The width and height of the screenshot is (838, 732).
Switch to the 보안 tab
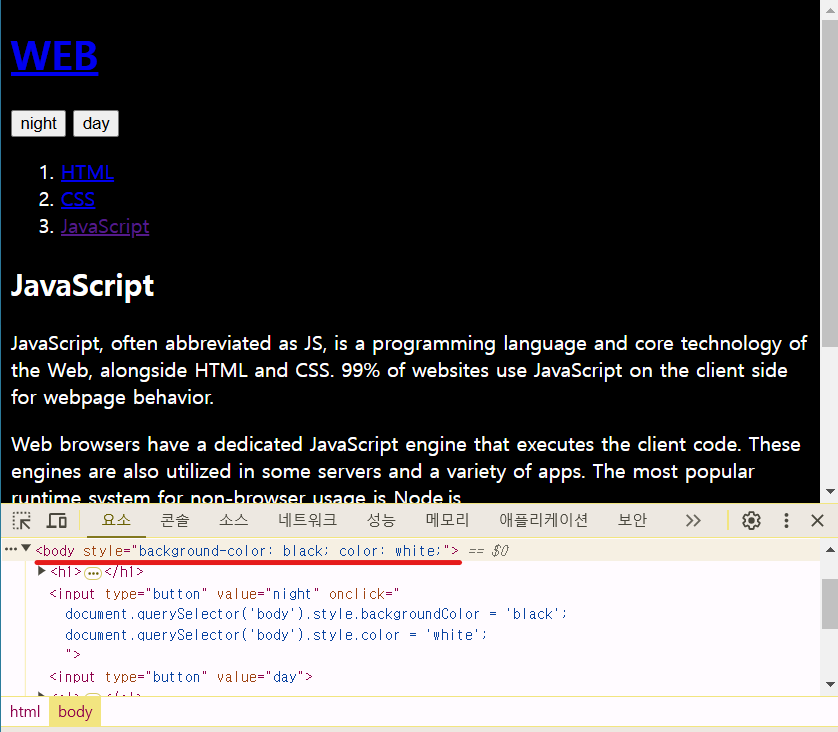coord(632,520)
